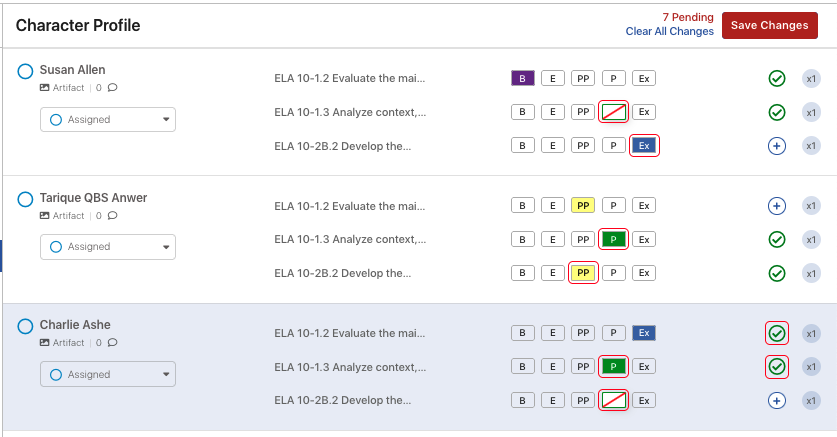Click green checkmark for Tarique's ELA 10-2B.2 row
This screenshot has width=837, height=437.
point(777,273)
